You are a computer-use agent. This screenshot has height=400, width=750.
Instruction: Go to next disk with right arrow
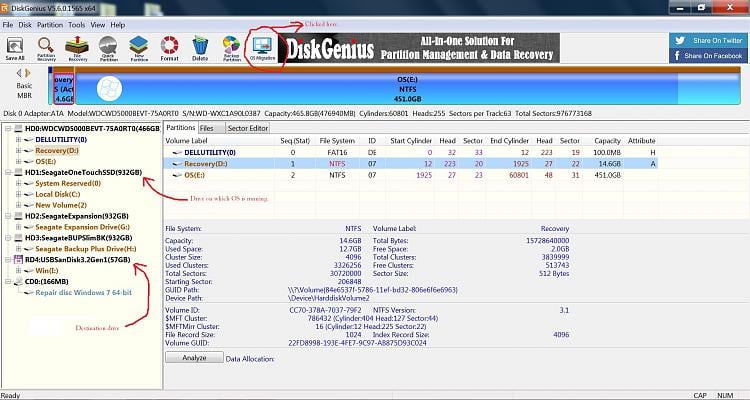[28, 73]
